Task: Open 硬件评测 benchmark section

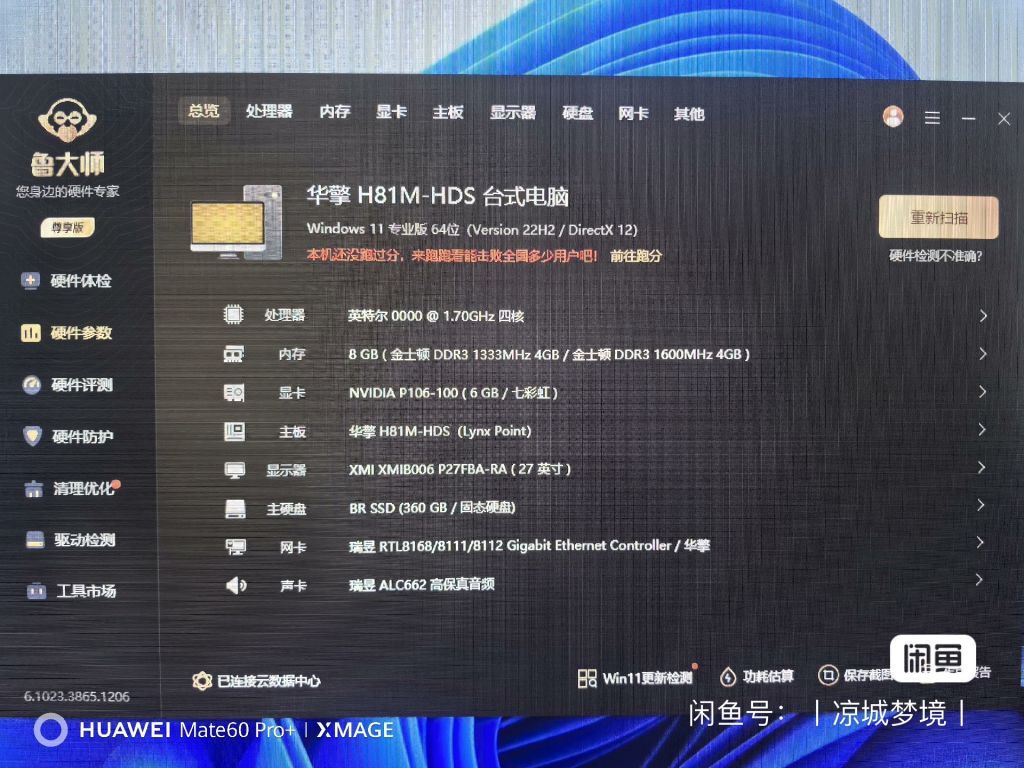Action: 67,385
